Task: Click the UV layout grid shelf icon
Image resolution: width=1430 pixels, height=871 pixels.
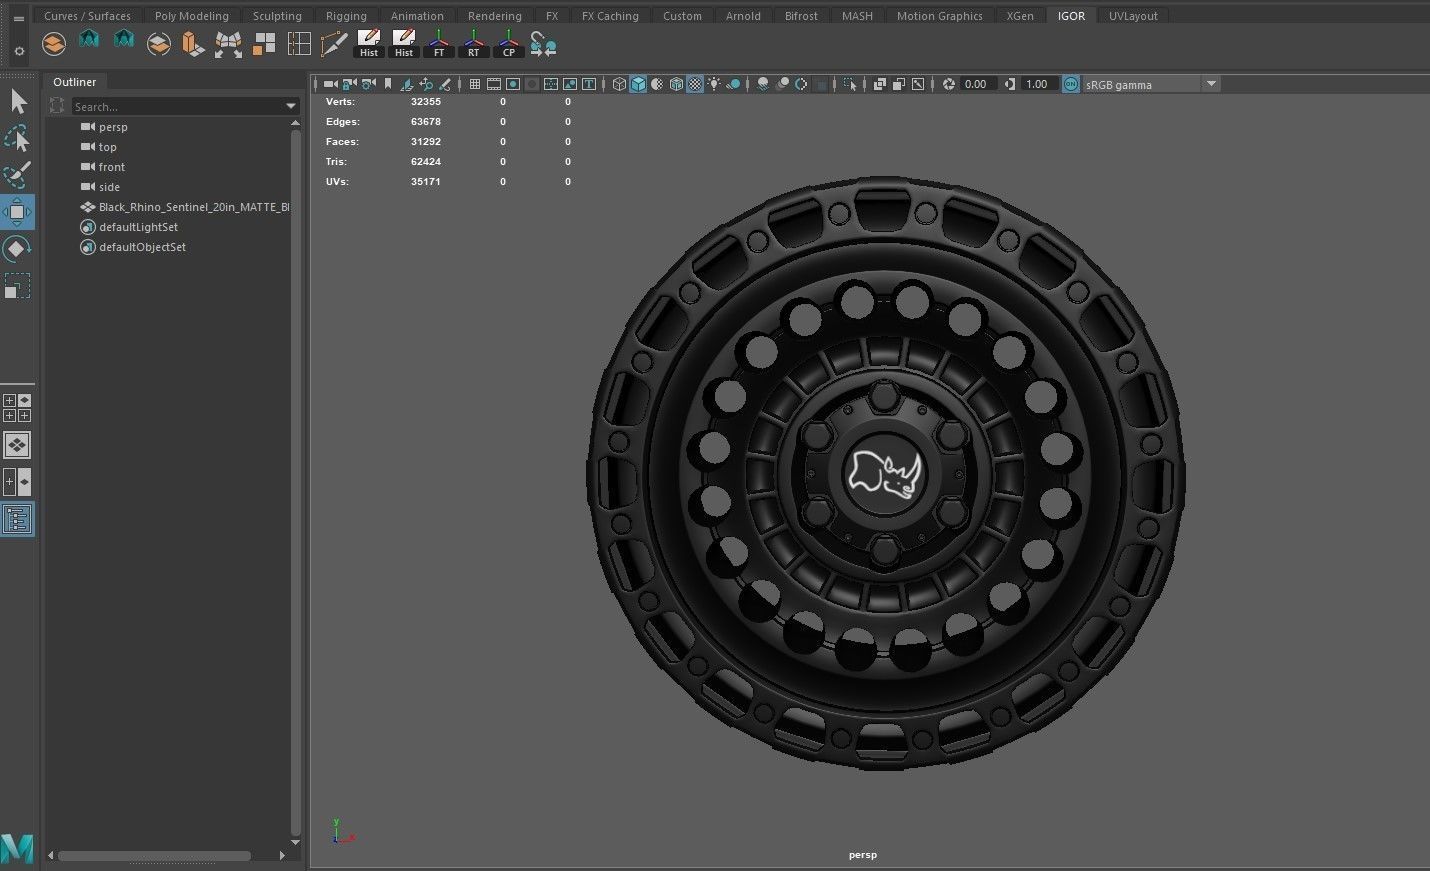Action: click(299, 44)
